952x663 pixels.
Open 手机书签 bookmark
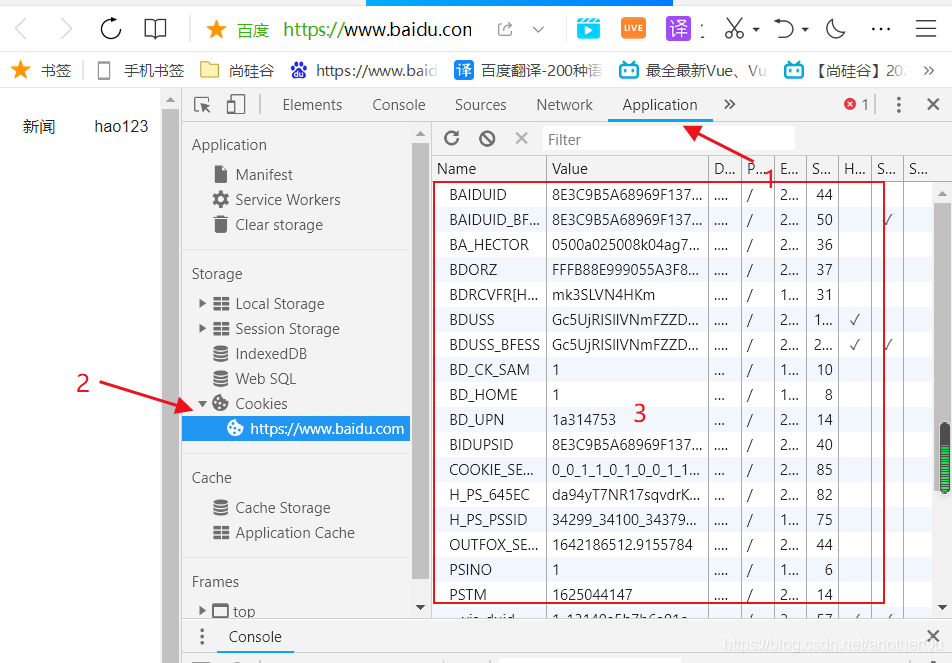tap(140, 70)
